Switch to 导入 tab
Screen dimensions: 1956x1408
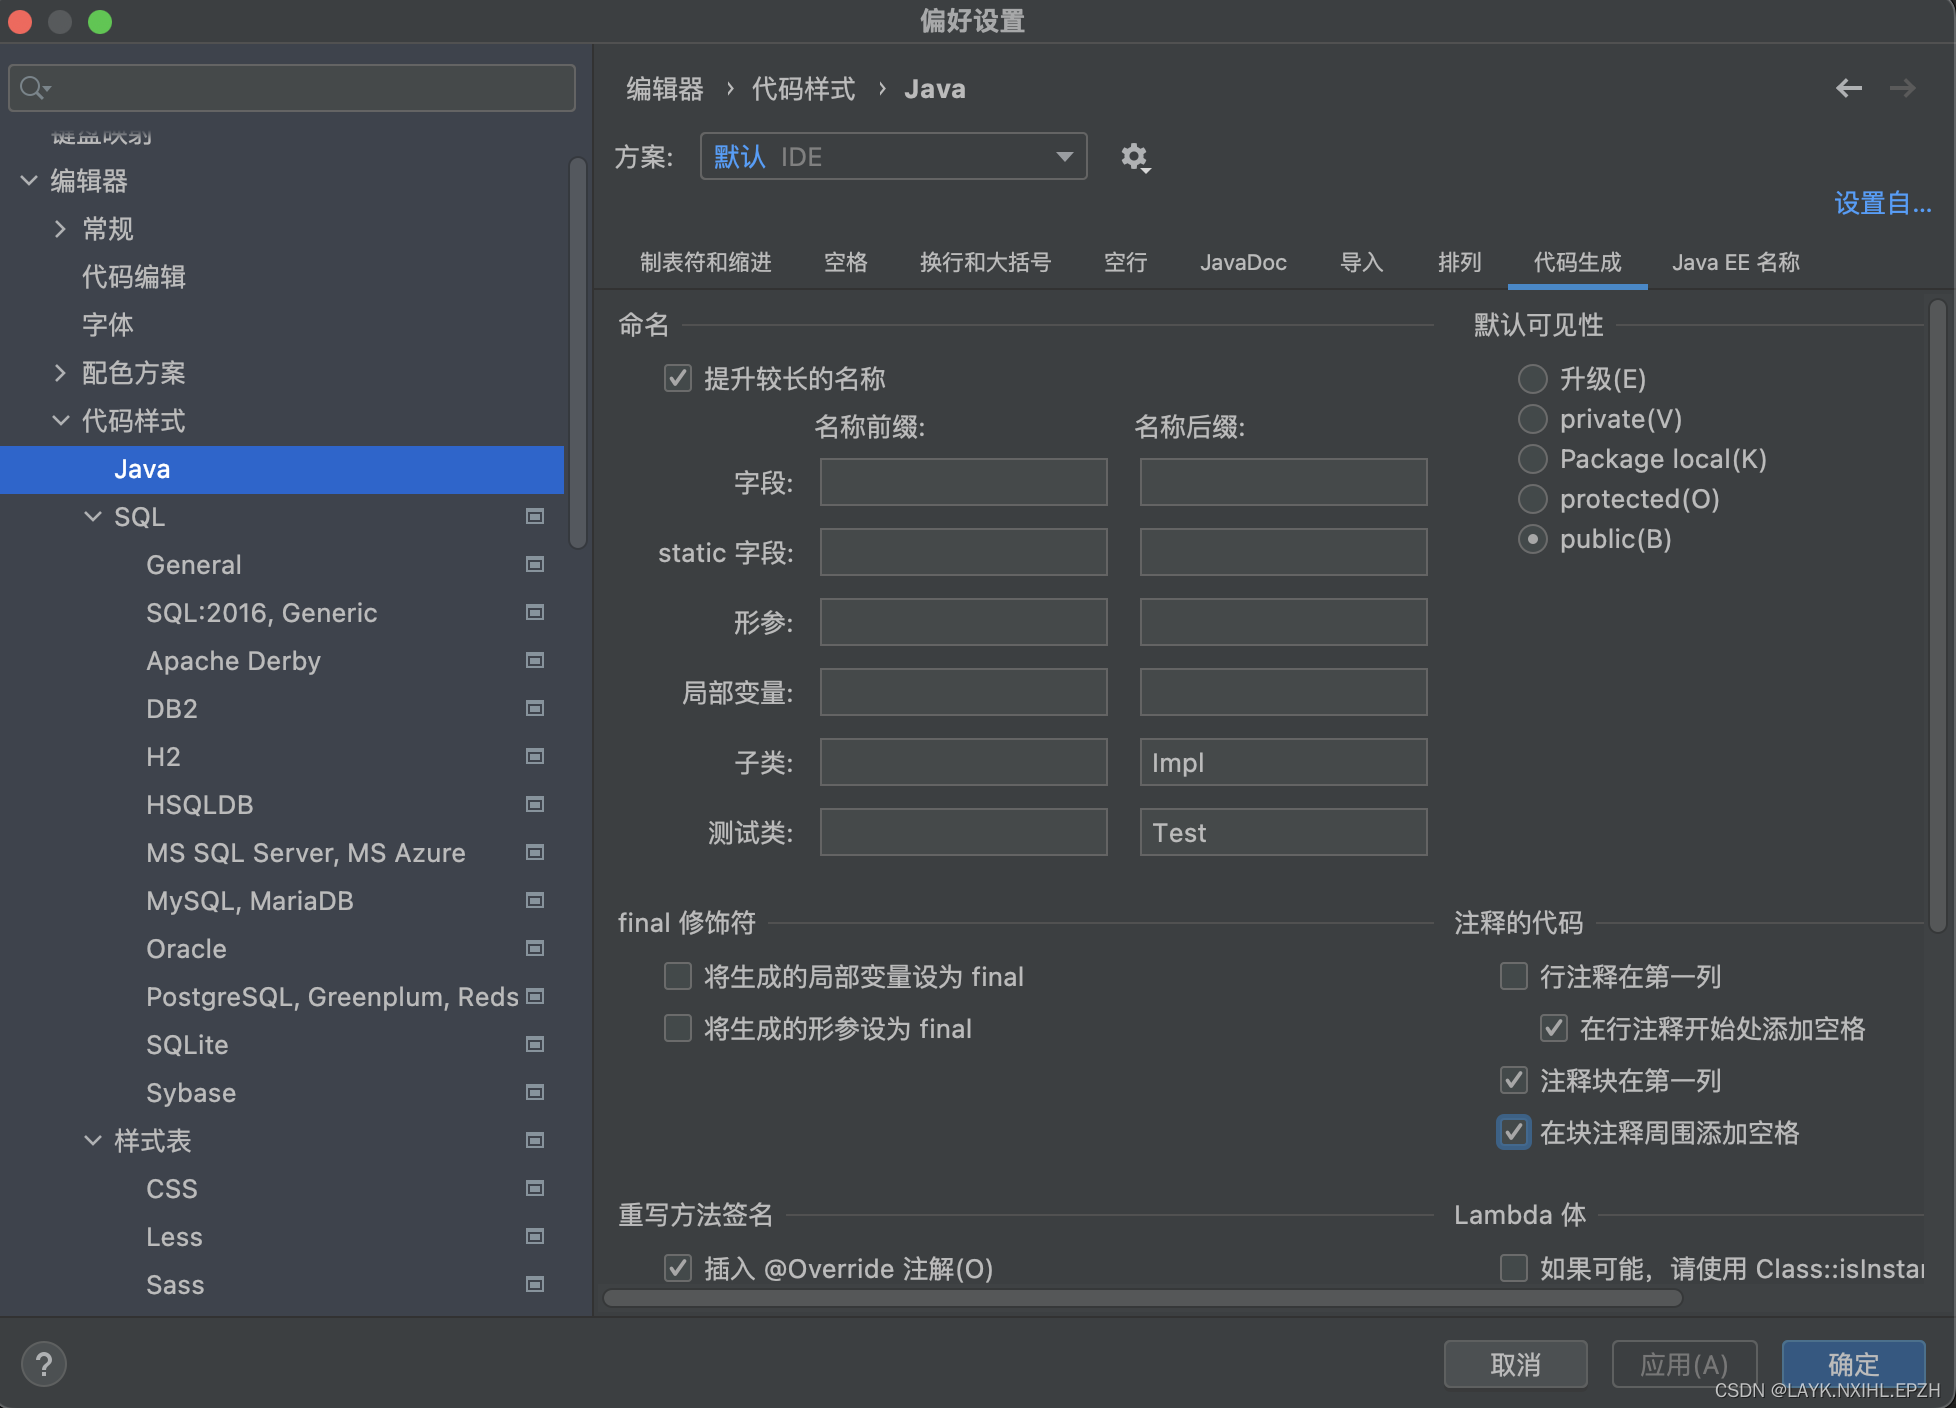(x=1362, y=262)
